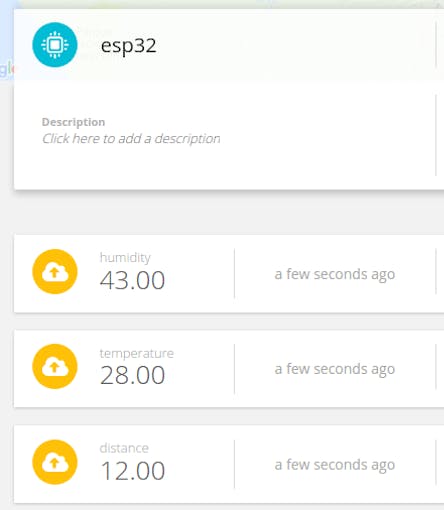Open the distance variable label

124,448
